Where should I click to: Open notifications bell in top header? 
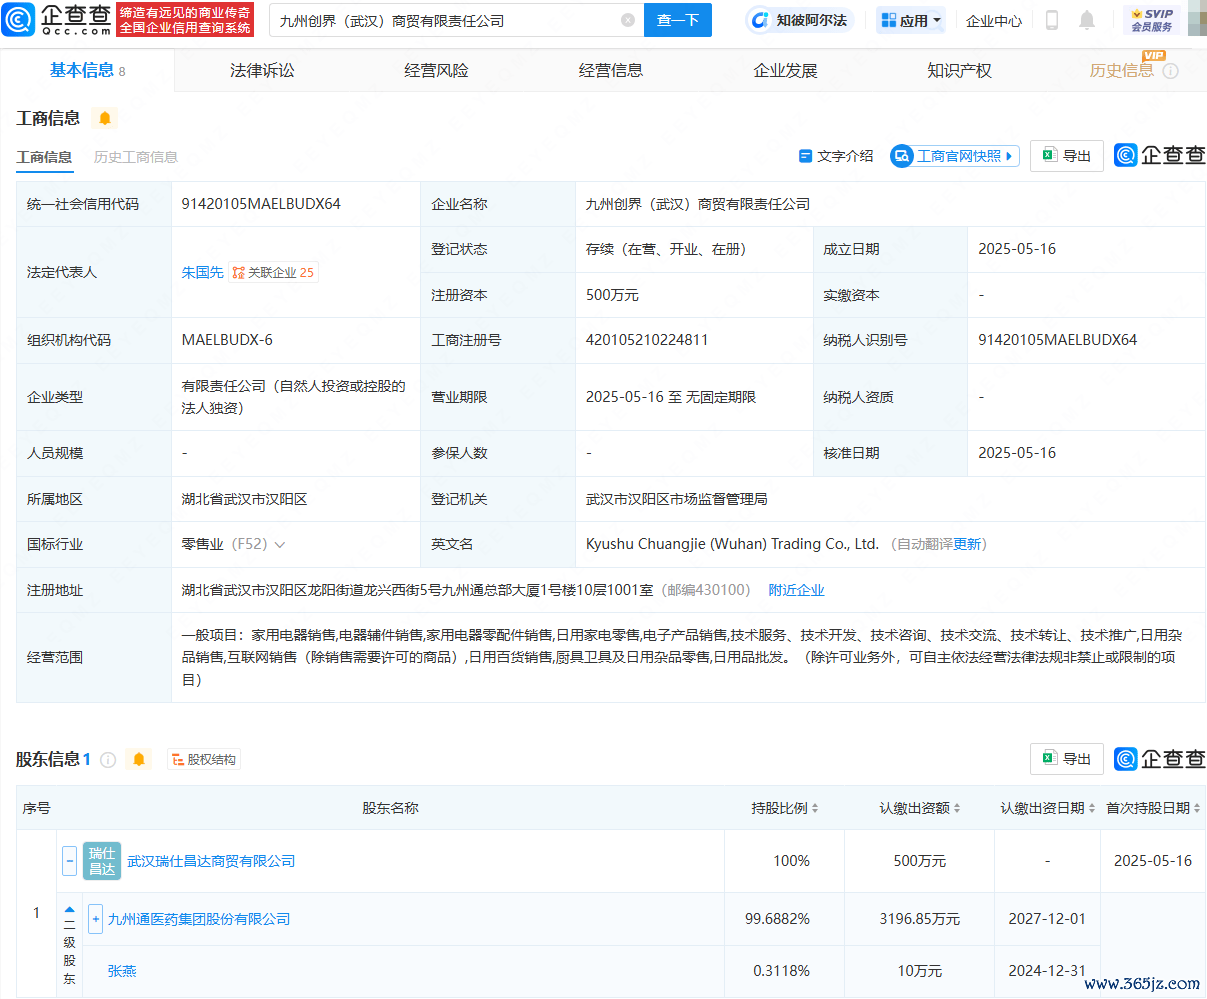click(x=1087, y=20)
